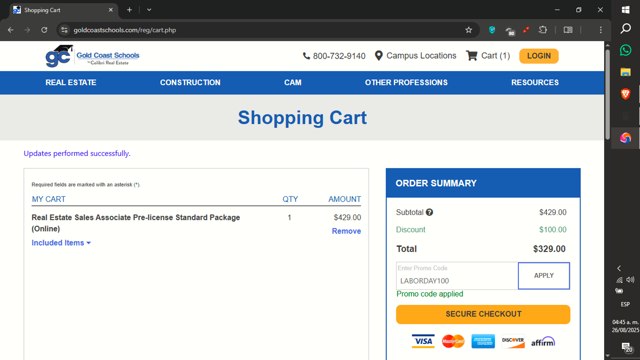Click the page vertical scrollbar
Image resolution: width=640 pixels, height=360 pixels.
click(607, 94)
